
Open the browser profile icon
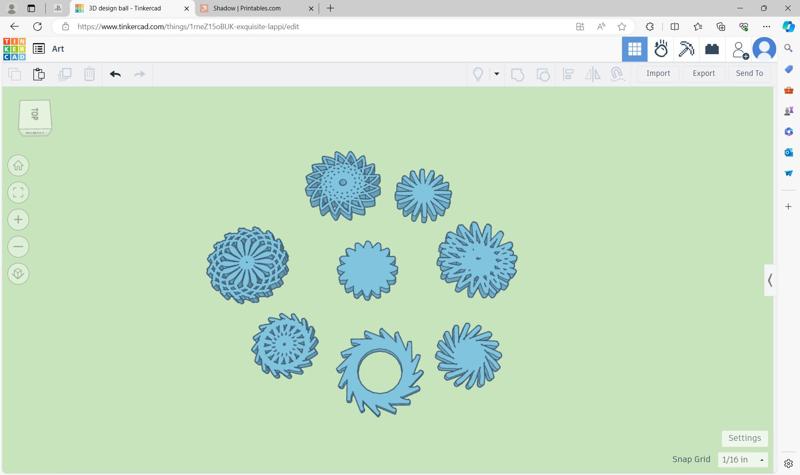(x=11, y=8)
